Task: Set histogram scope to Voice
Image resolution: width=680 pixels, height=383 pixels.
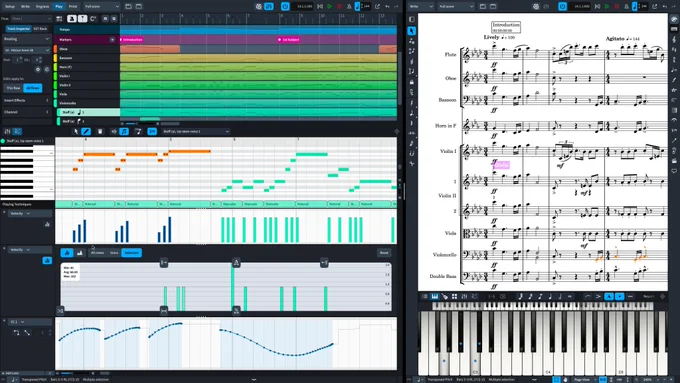Action: (114, 252)
